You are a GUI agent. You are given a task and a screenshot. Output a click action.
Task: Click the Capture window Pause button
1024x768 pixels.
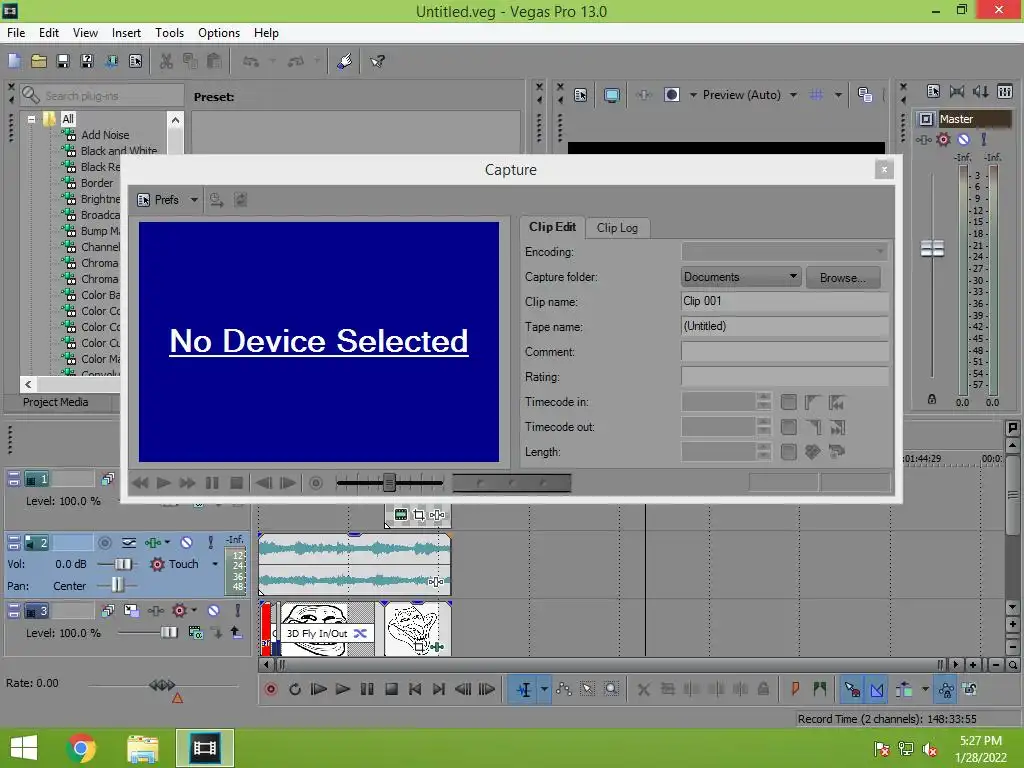tap(212, 483)
